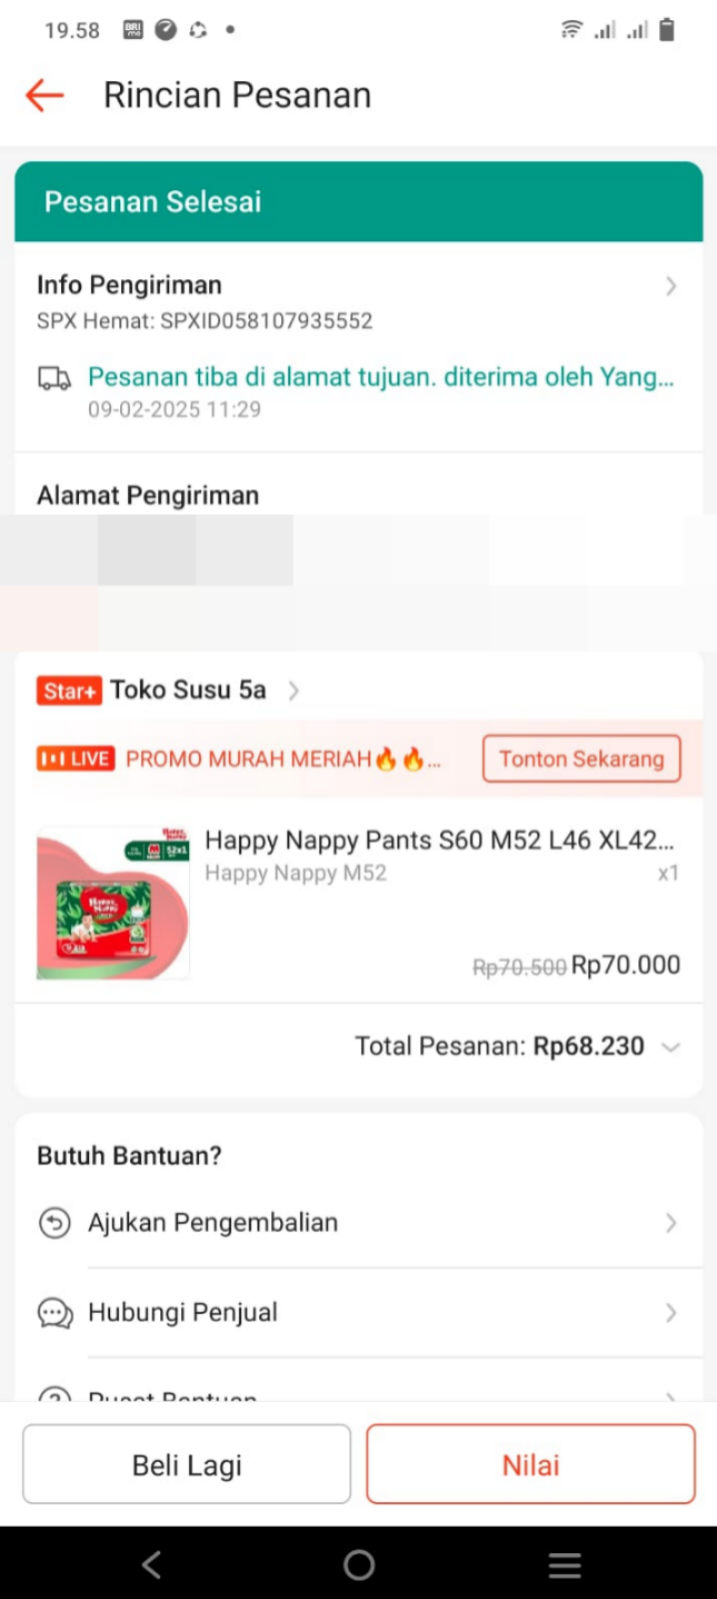Tap the Happy Nappy Pants product title
The height and width of the screenshot is (1599, 717).
tap(439, 840)
